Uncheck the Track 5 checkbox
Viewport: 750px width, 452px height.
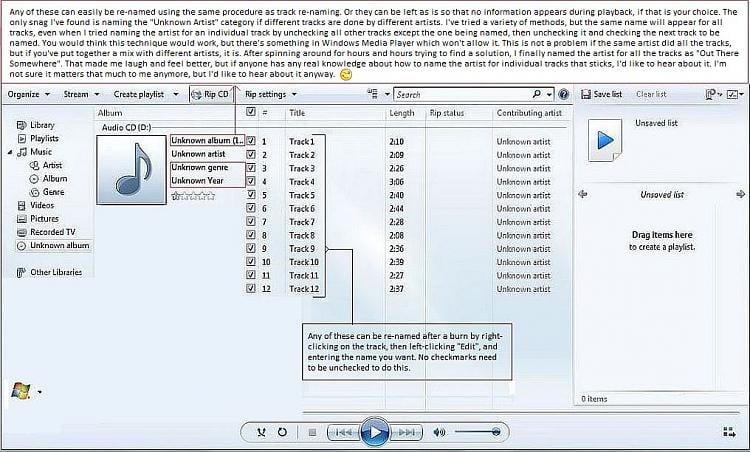[x=251, y=195]
